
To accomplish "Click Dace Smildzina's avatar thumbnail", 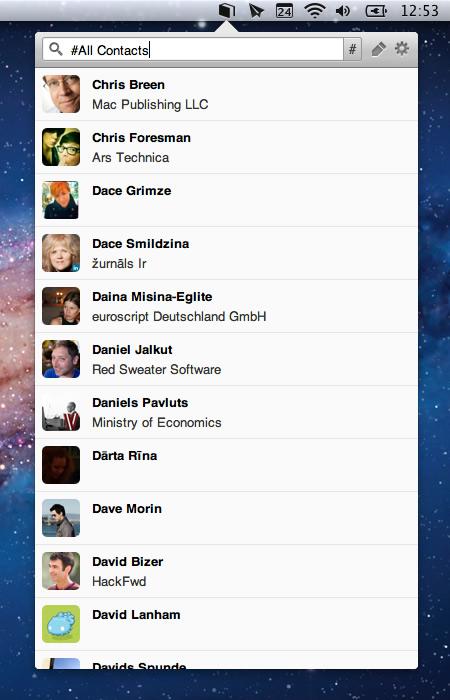I will pos(61,253).
